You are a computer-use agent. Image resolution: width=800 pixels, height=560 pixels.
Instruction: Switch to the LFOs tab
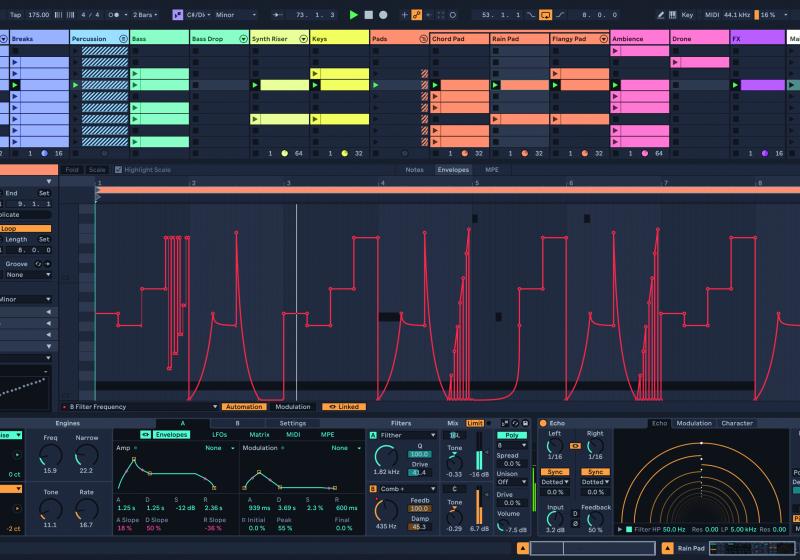[219, 435]
